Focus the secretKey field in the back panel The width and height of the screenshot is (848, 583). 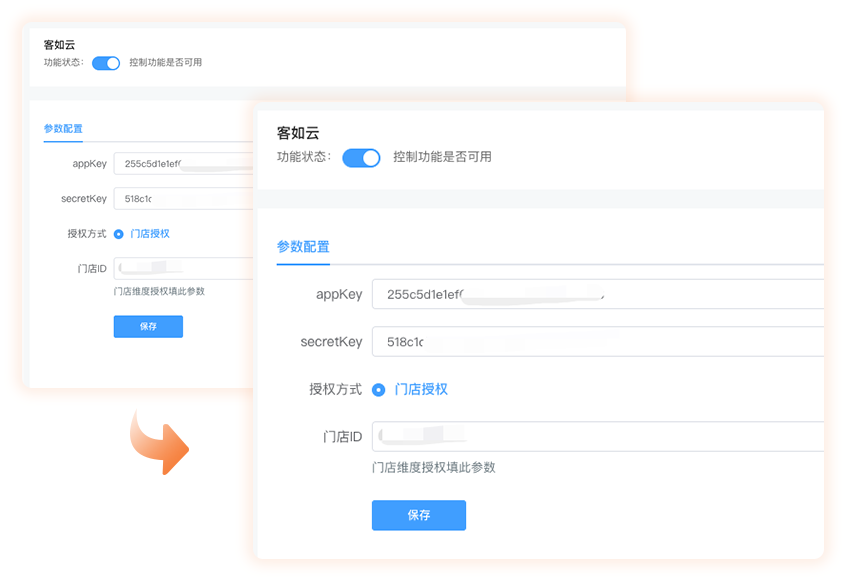click(x=183, y=198)
